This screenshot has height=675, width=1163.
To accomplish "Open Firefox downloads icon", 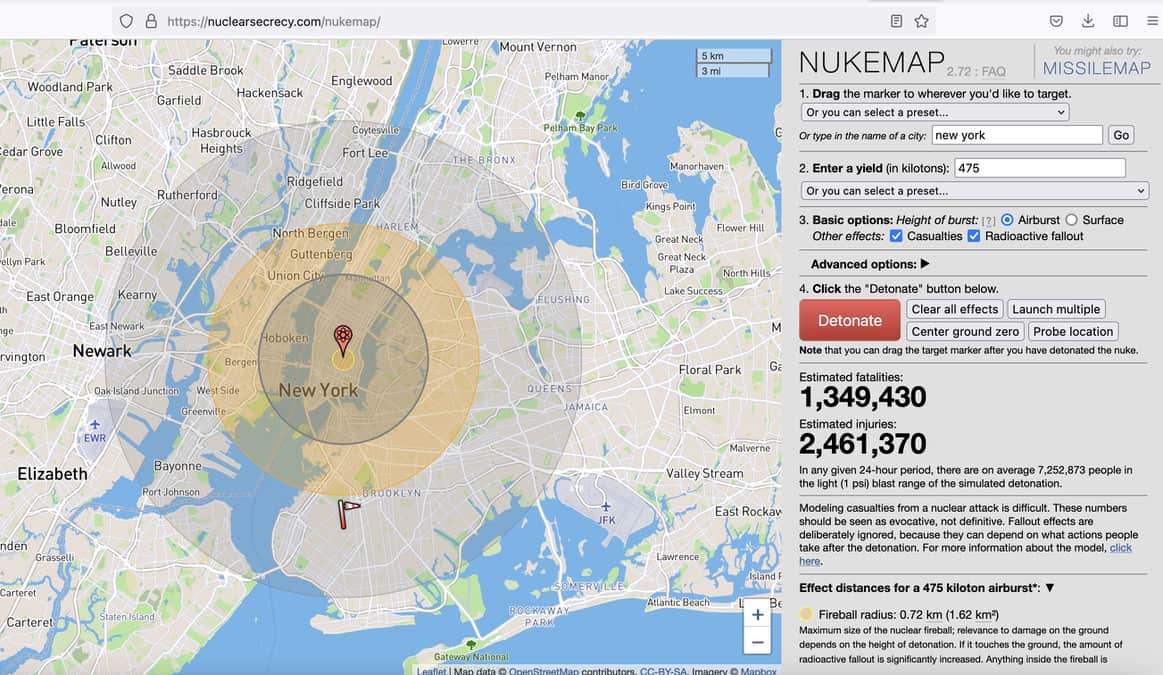I will [1086, 20].
